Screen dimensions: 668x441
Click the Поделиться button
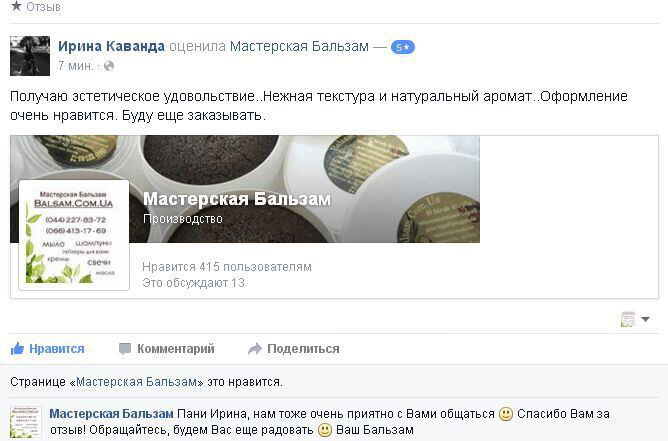pos(303,349)
